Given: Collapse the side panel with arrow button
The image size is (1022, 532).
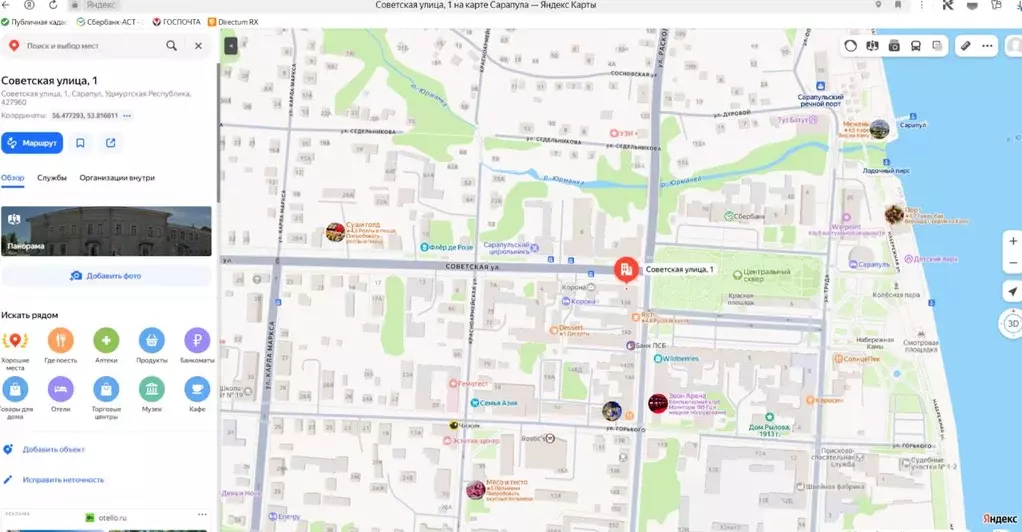Looking at the screenshot, I should (x=231, y=46).
